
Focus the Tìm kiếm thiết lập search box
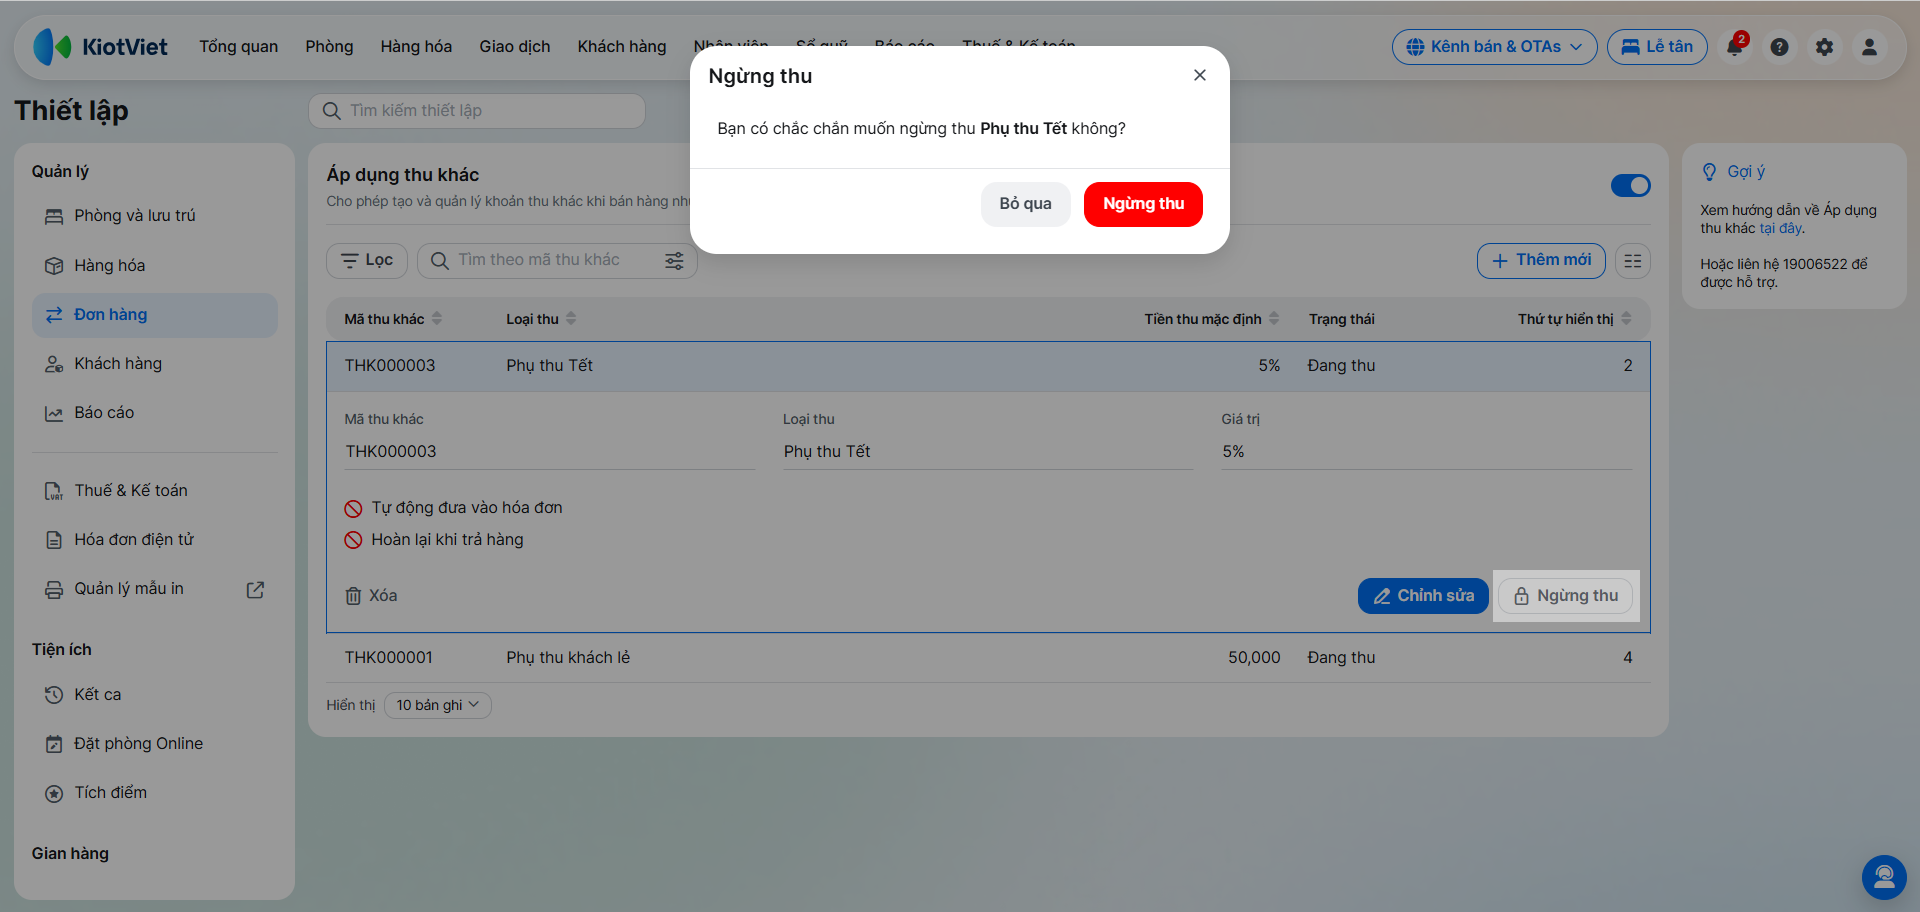point(477,111)
